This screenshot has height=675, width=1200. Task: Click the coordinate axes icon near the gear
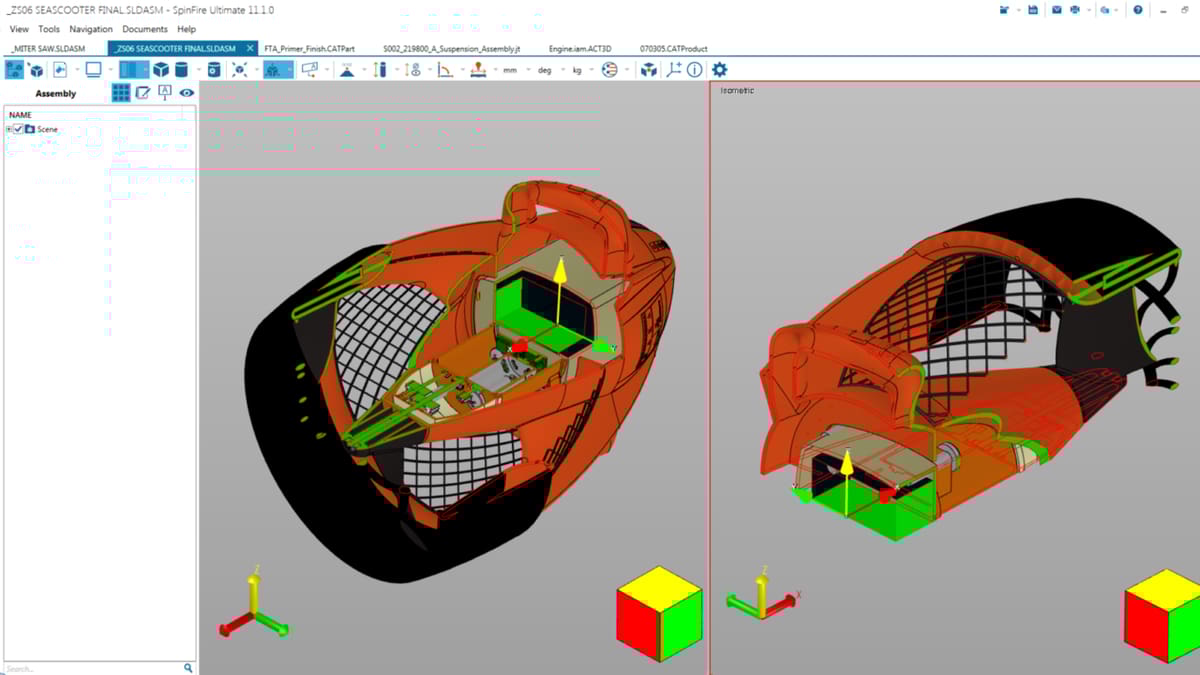(x=674, y=70)
